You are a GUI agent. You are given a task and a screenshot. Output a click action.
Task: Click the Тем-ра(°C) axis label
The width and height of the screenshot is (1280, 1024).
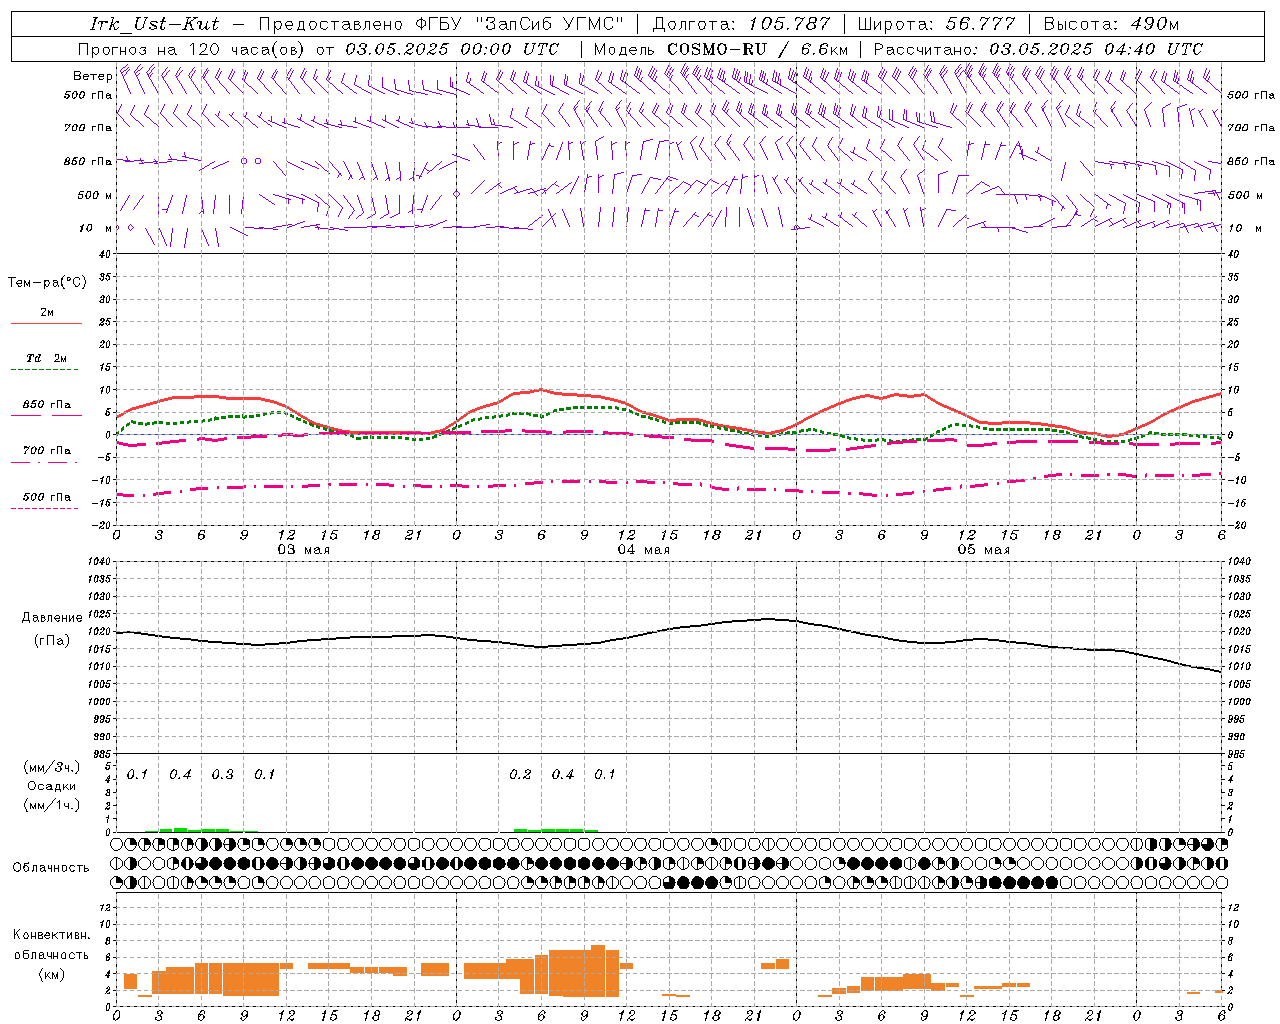[47, 283]
